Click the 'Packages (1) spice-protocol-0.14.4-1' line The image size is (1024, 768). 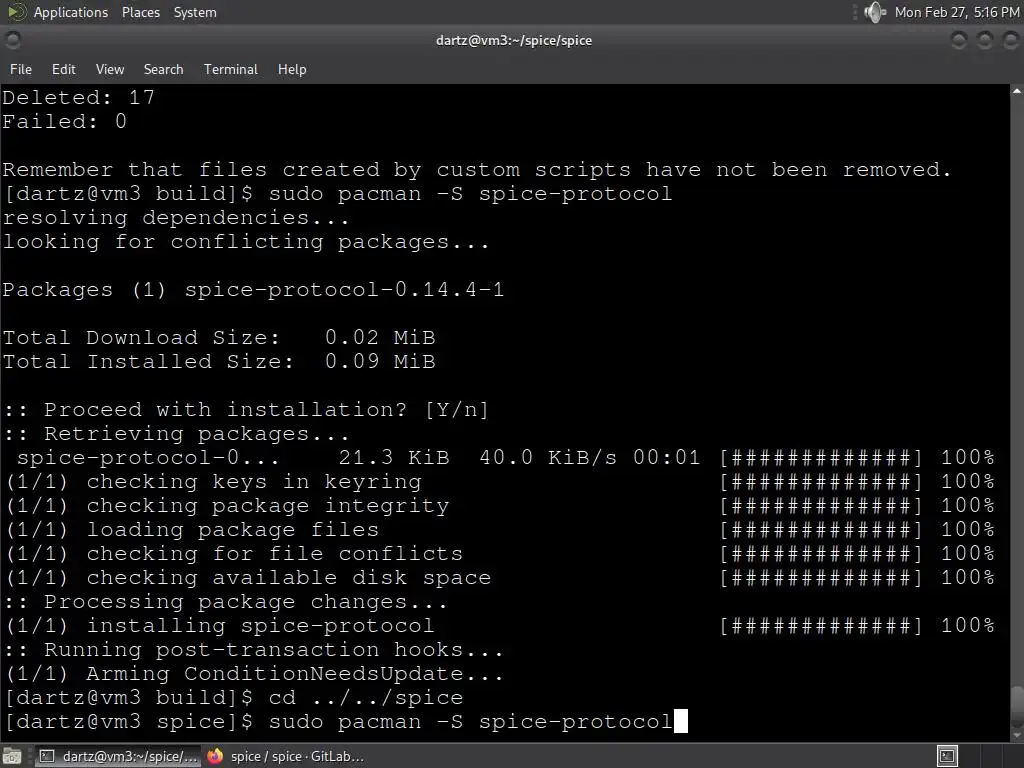tap(253, 289)
